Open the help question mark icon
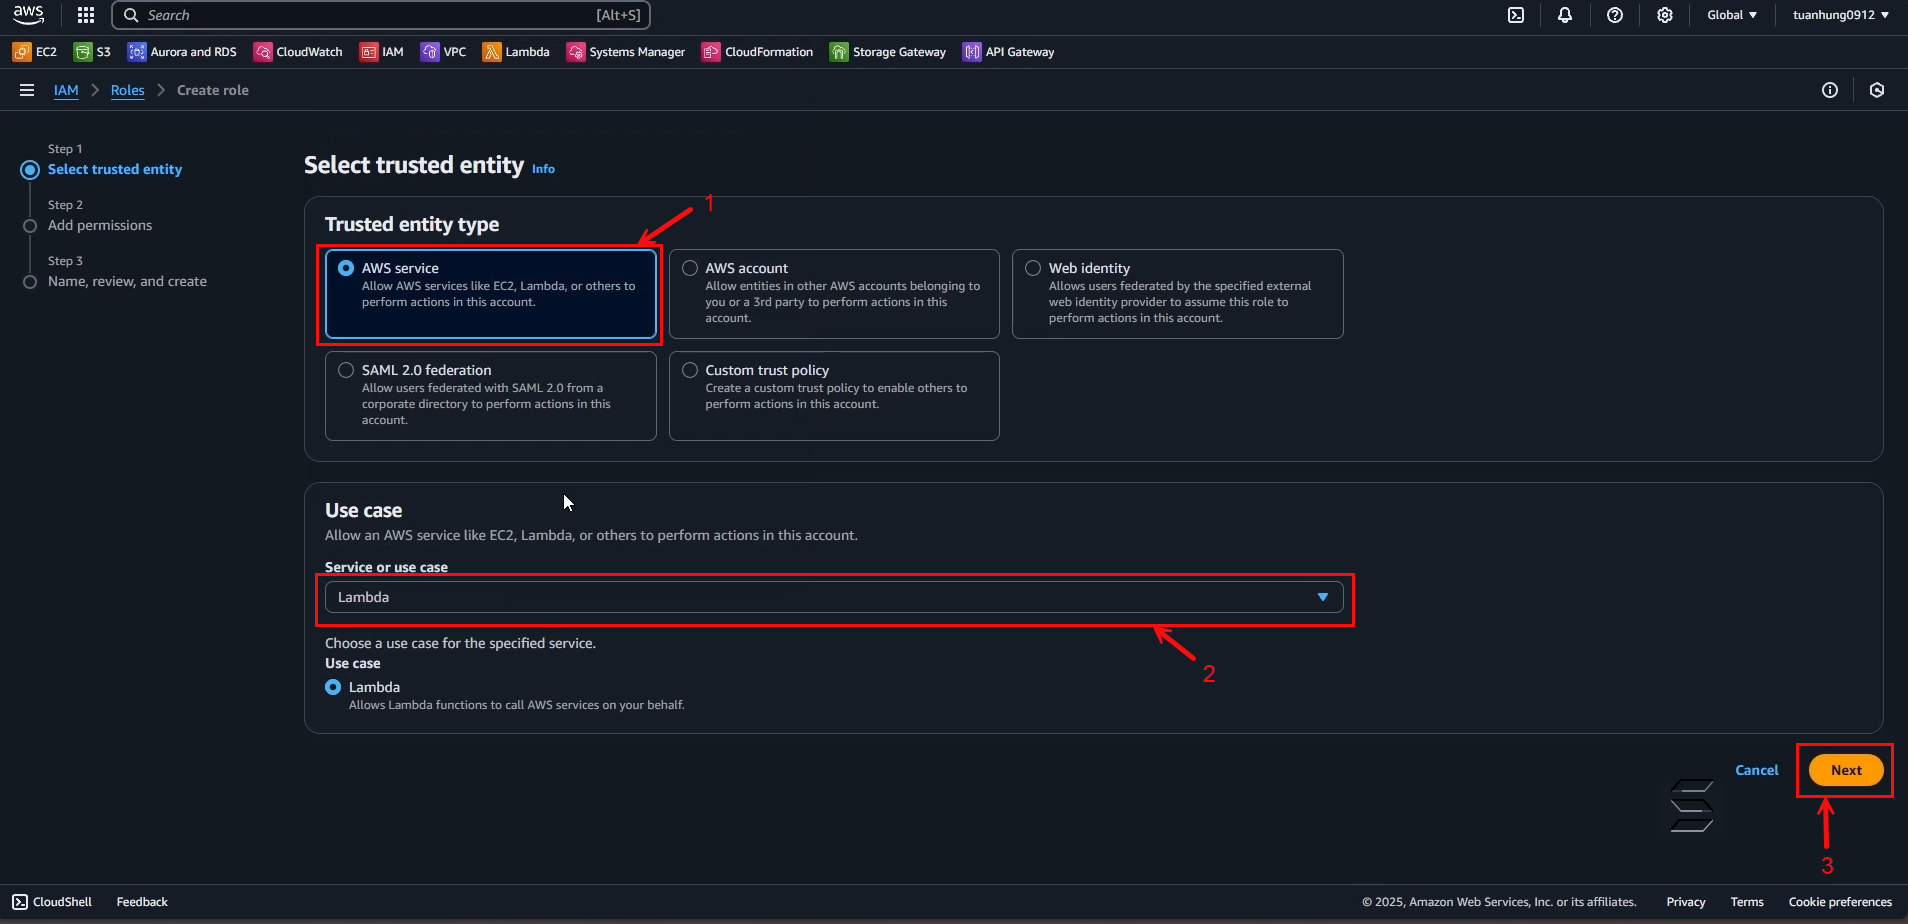This screenshot has height=924, width=1908. (1615, 15)
